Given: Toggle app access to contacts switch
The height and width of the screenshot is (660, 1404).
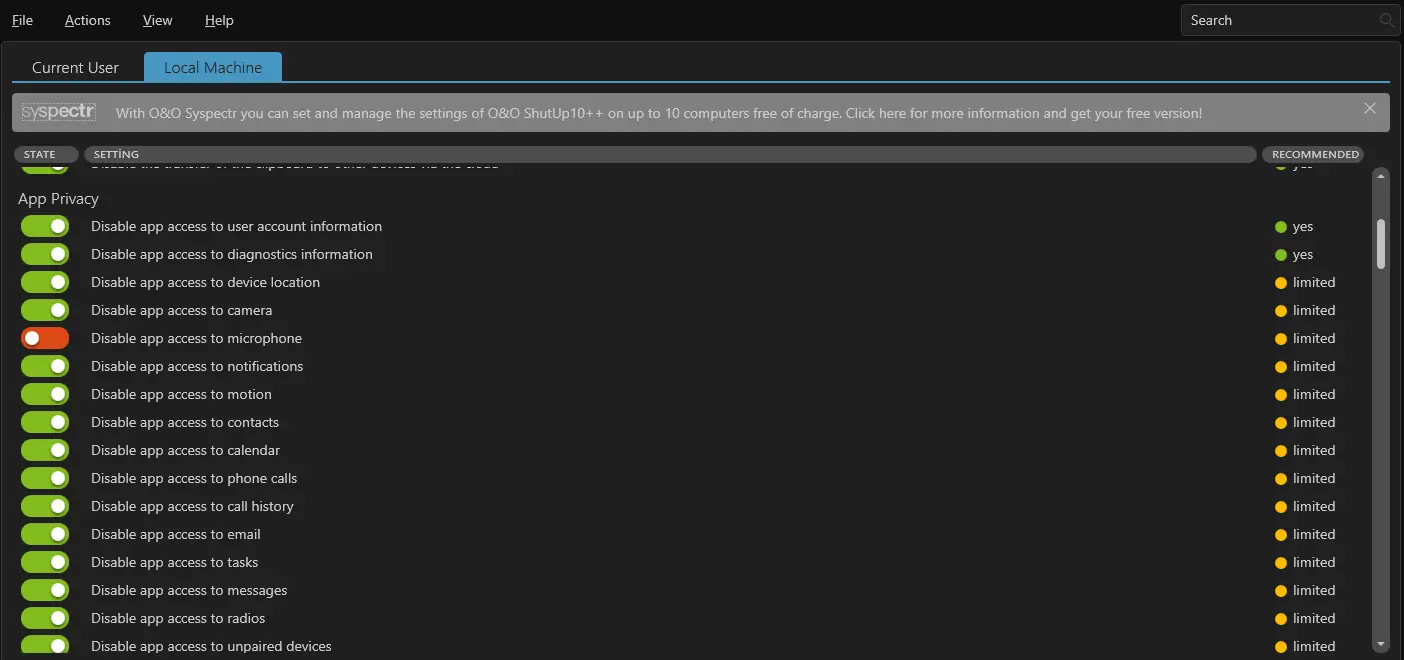Looking at the screenshot, I should click(45, 422).
